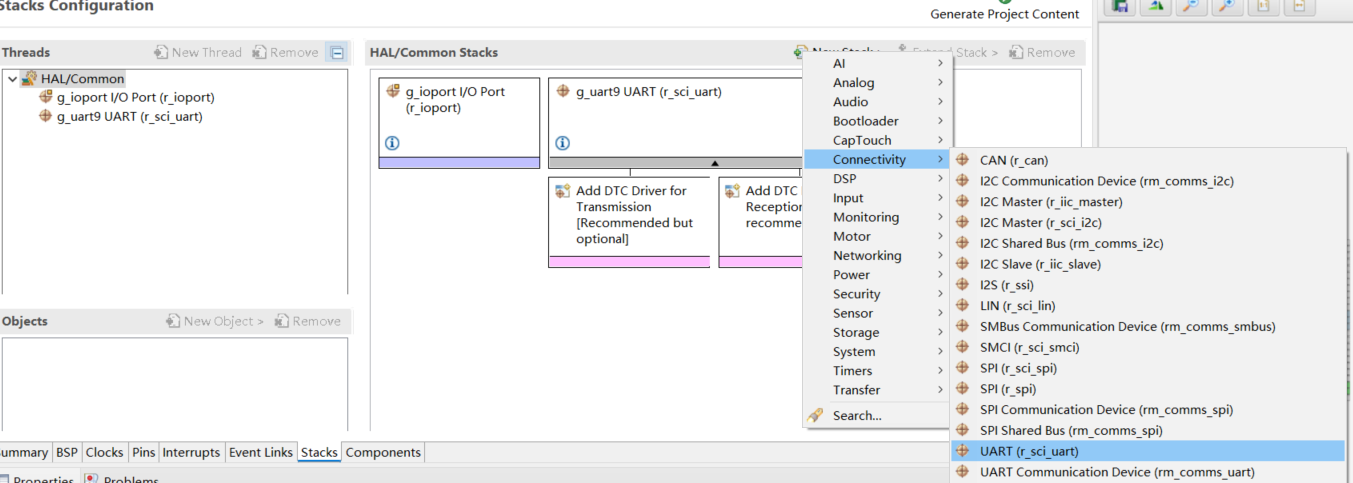Add SMBus Communication Device (rm_comms_smbus)

[1148, 327]
